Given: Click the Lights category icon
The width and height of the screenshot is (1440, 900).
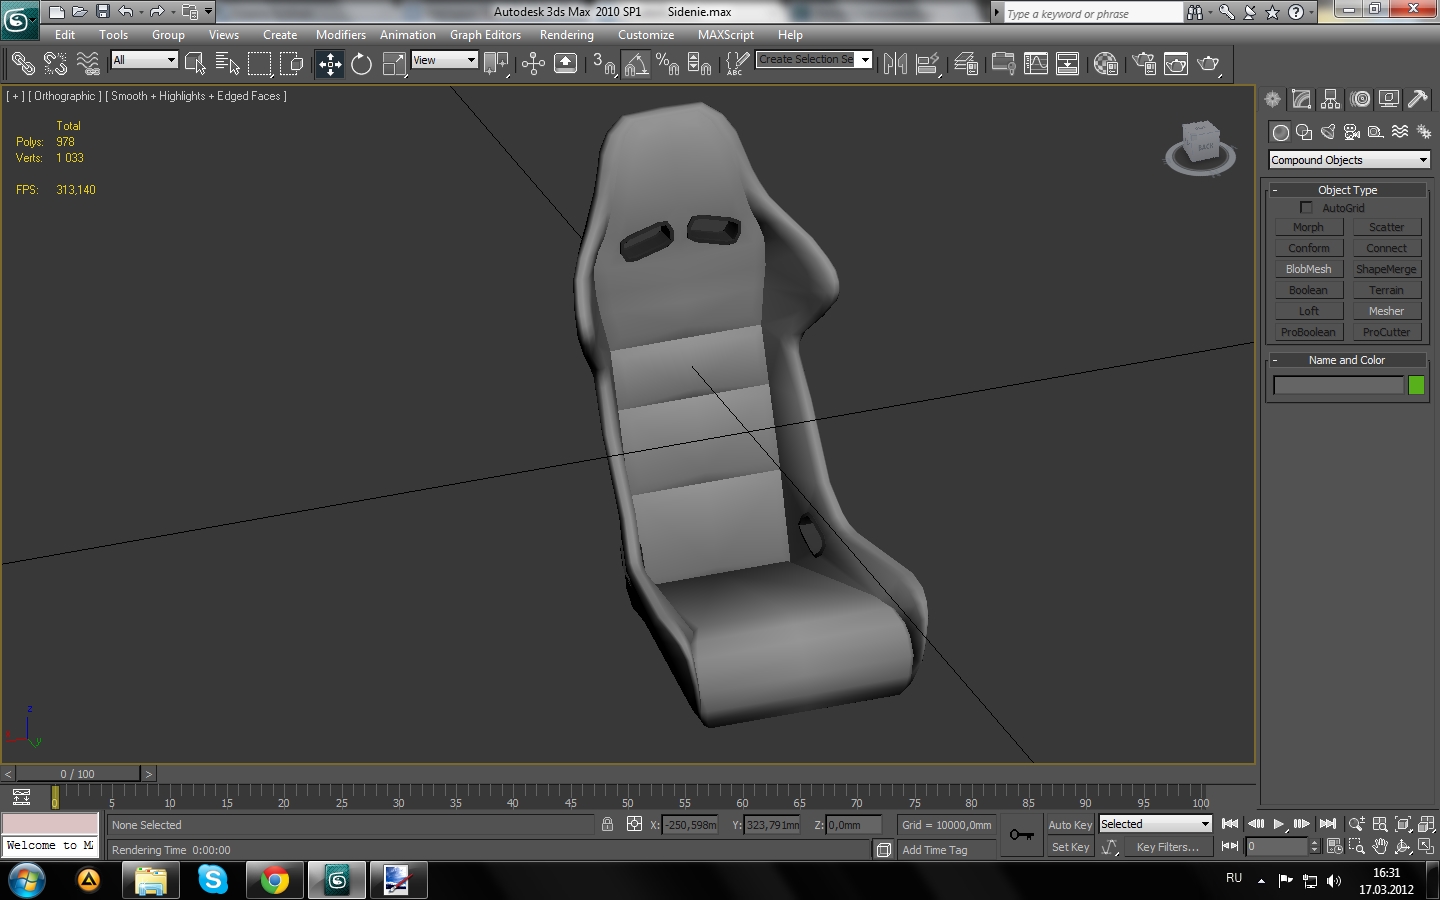Looking at the screenshot, I should (1328, 132).
